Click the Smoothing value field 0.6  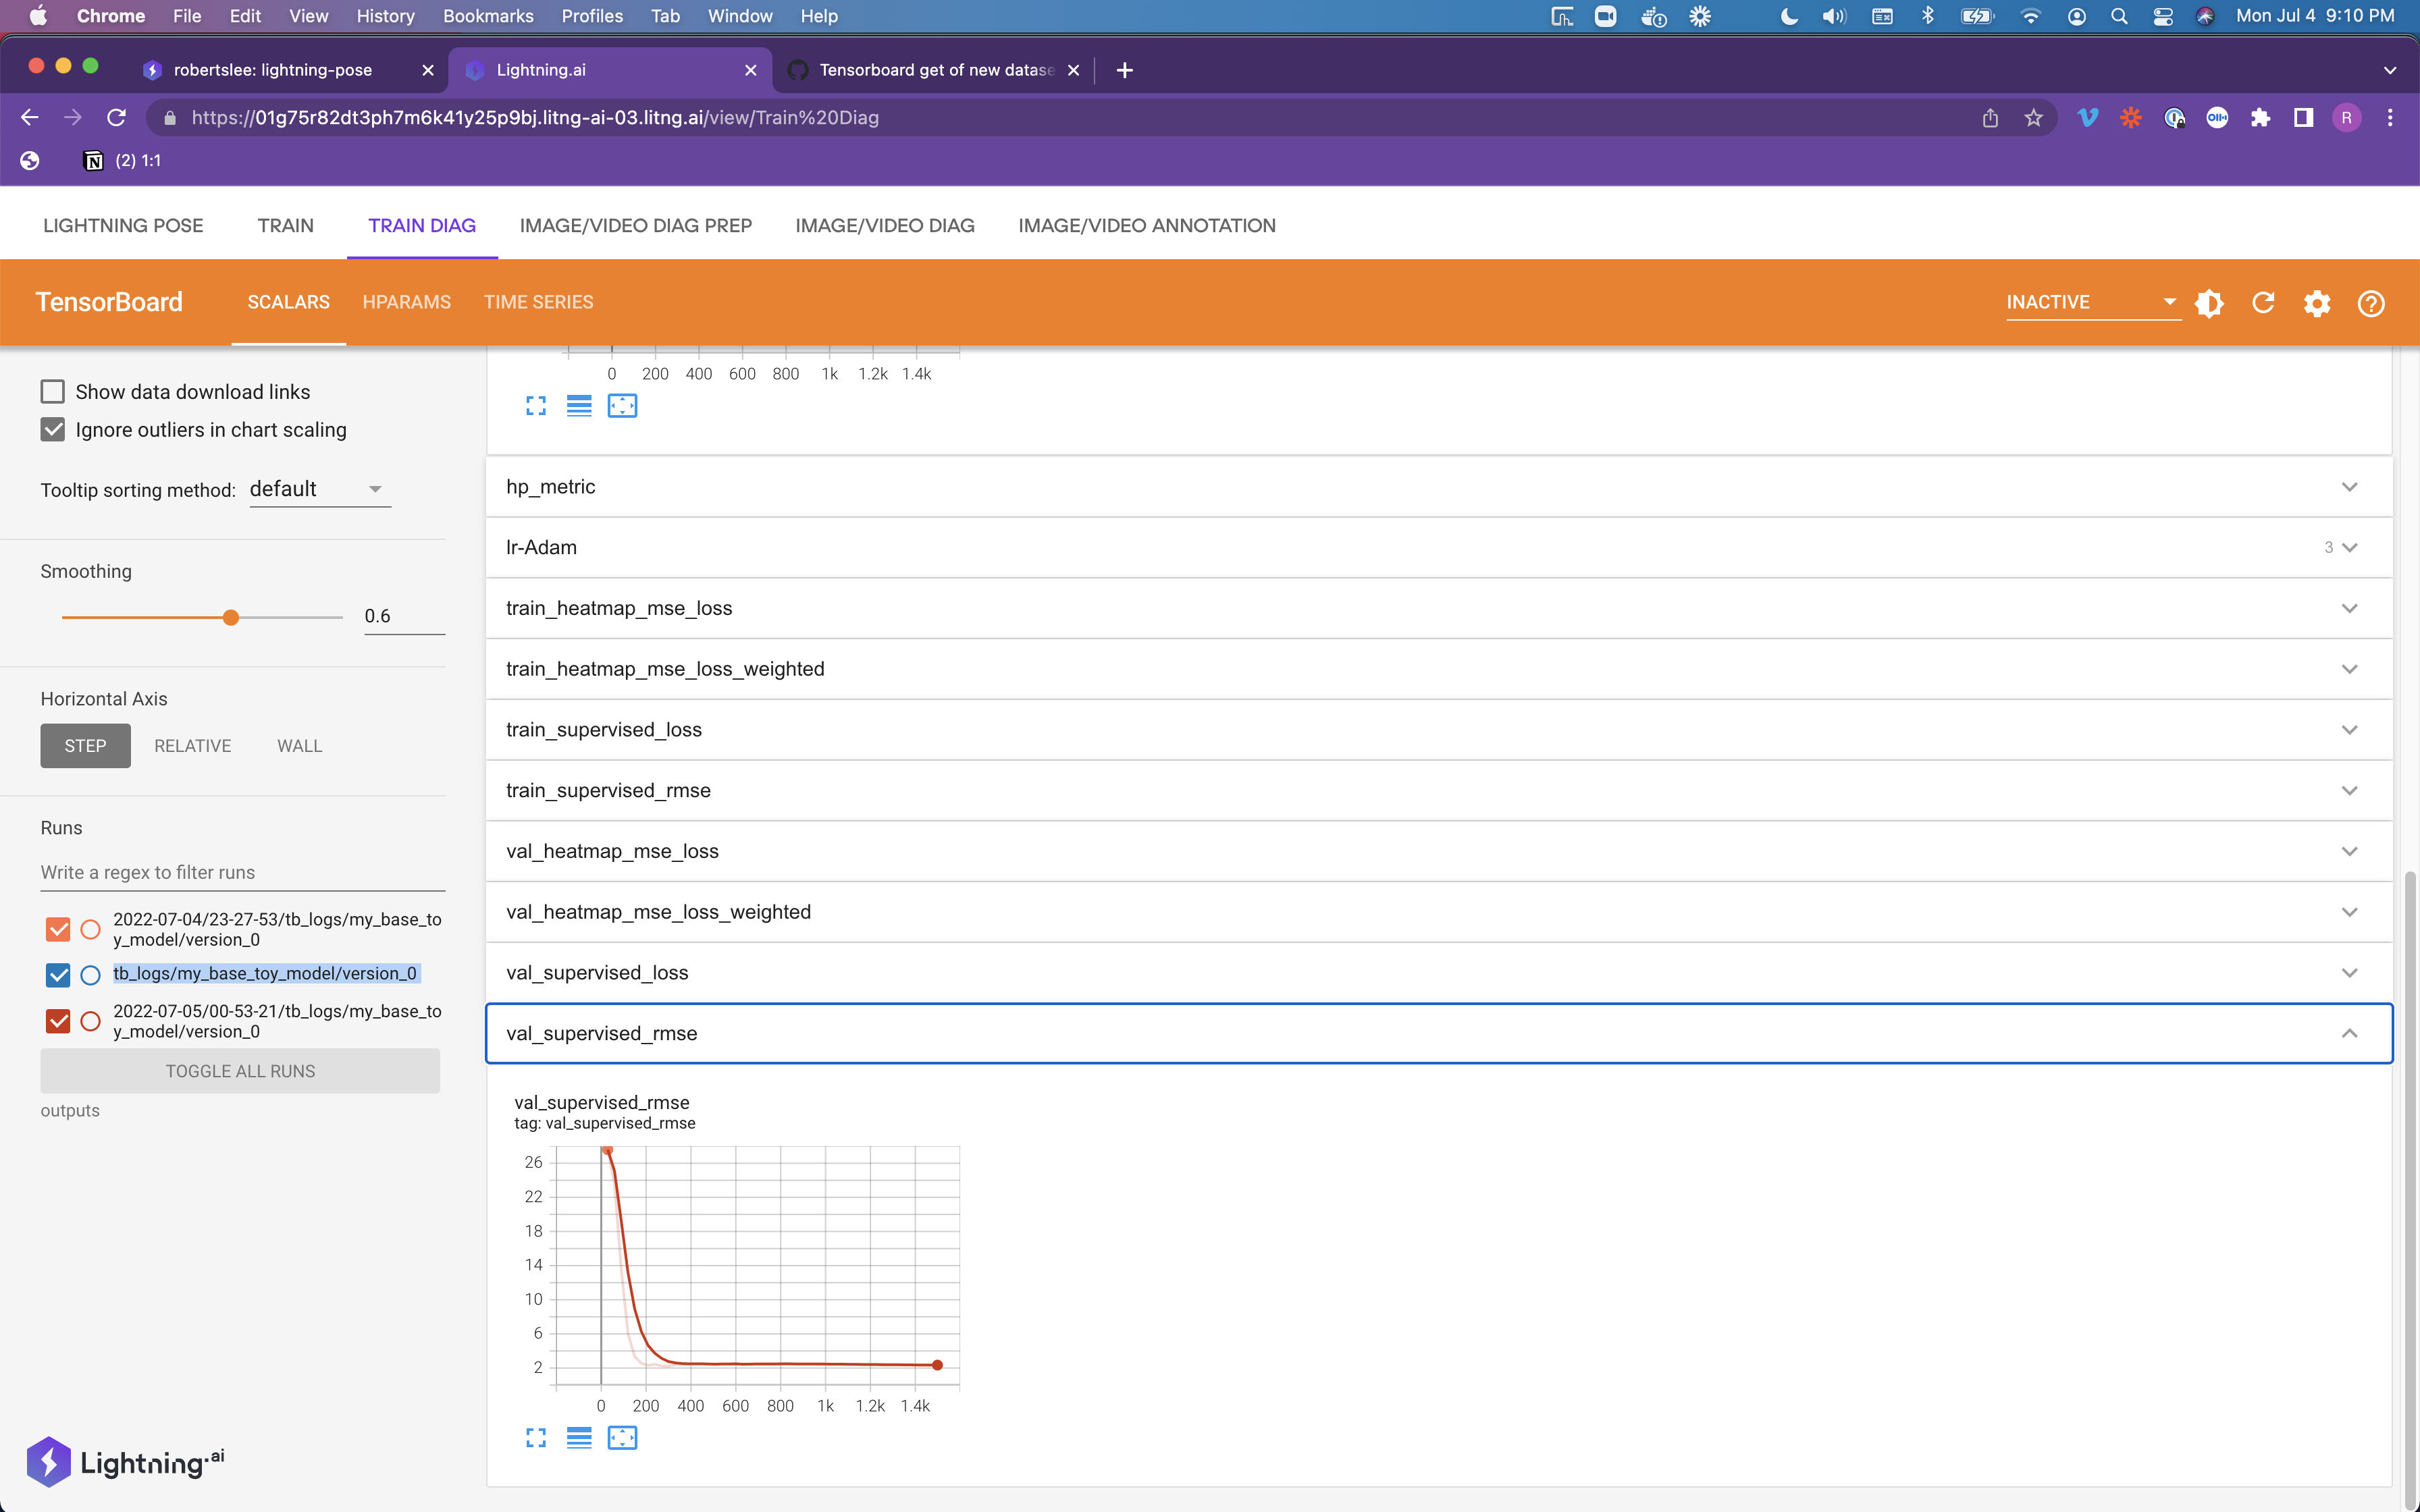404,616
